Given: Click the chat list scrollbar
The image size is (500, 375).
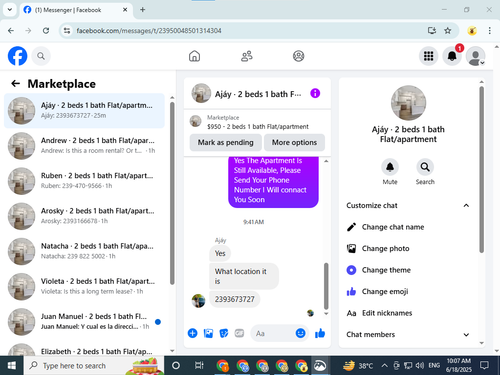Looking at the screenshot, I should coord(172,193).
